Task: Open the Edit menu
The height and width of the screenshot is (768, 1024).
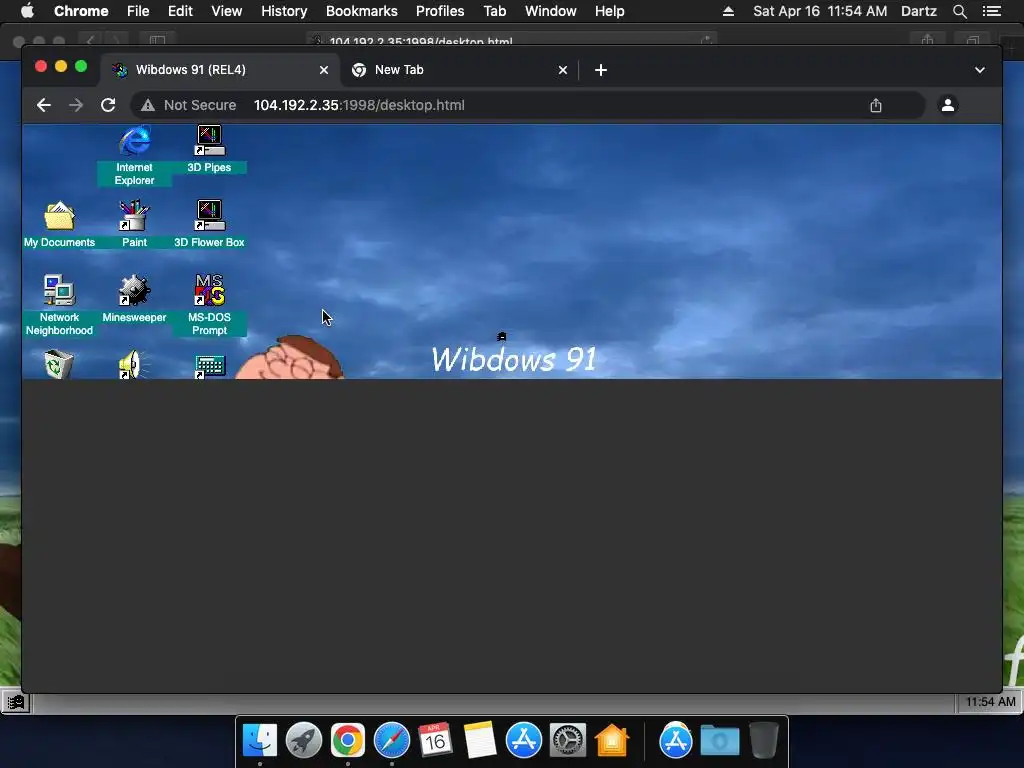Action: pyautogui.click(x=180, y=11)
